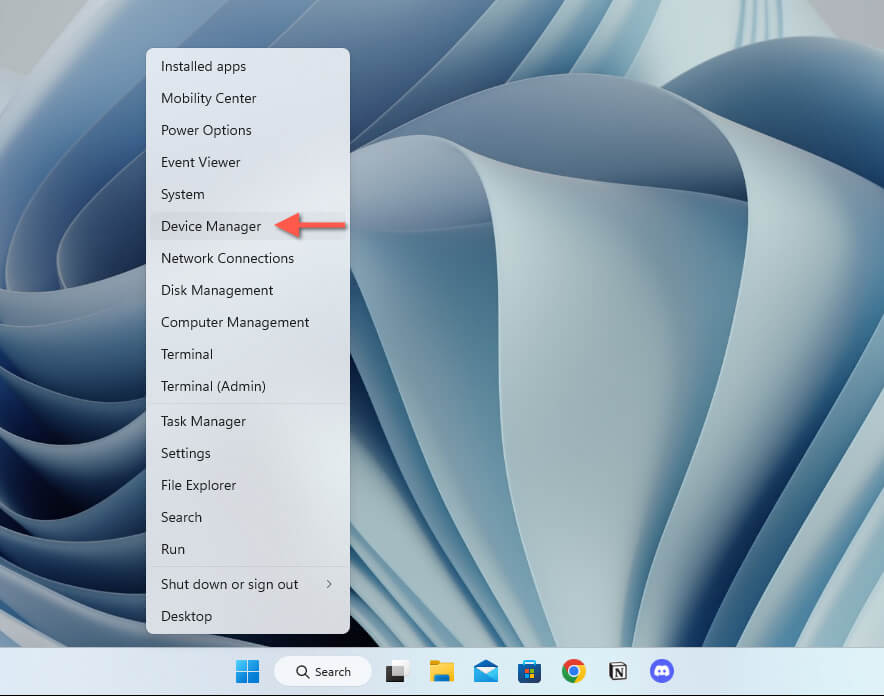This screenshot has width=884, height=696.
Task: Select Run from the context menu
Action: 173,549
